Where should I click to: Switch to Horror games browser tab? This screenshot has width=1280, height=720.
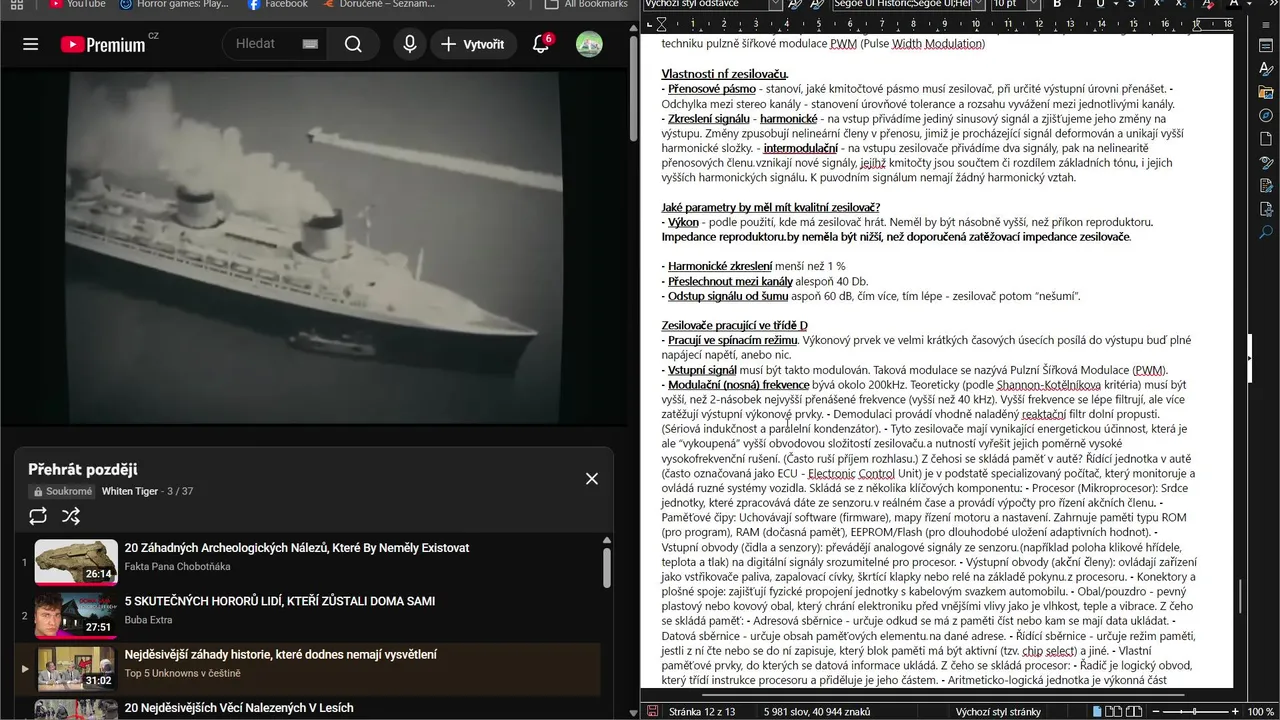[x=174, y=4]
